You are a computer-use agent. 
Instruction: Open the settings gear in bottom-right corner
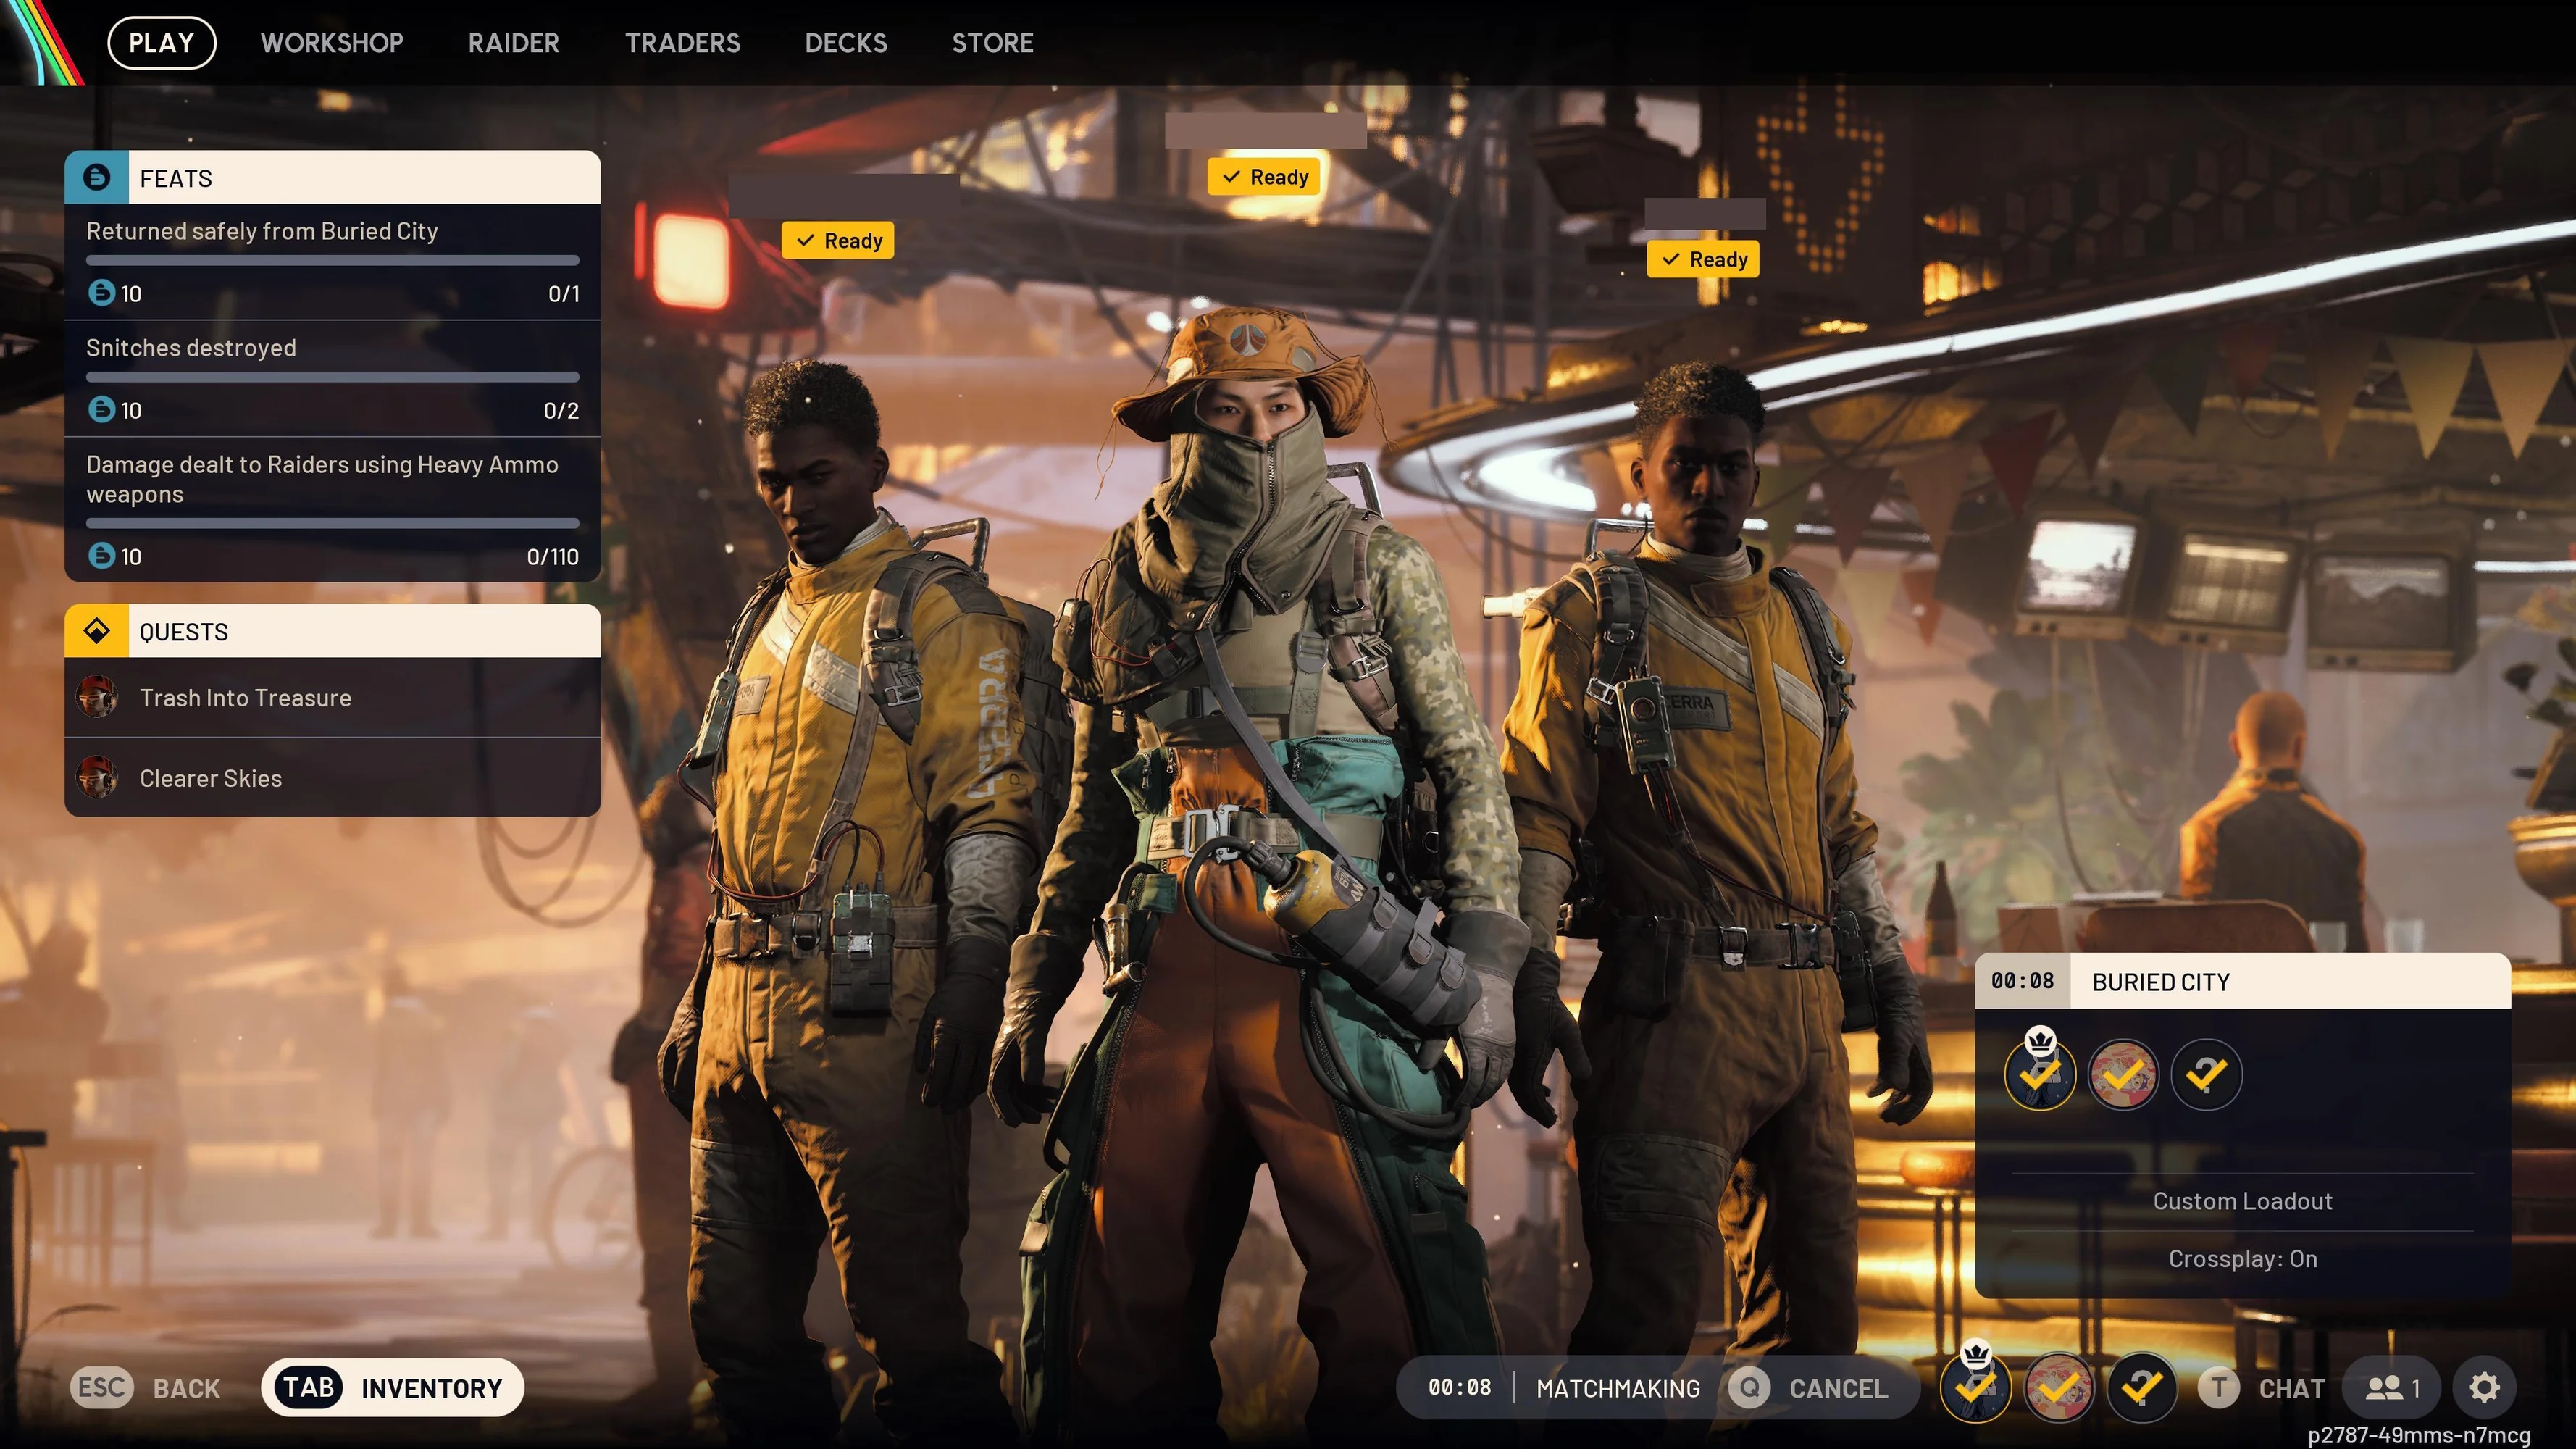[2484, 1388]
